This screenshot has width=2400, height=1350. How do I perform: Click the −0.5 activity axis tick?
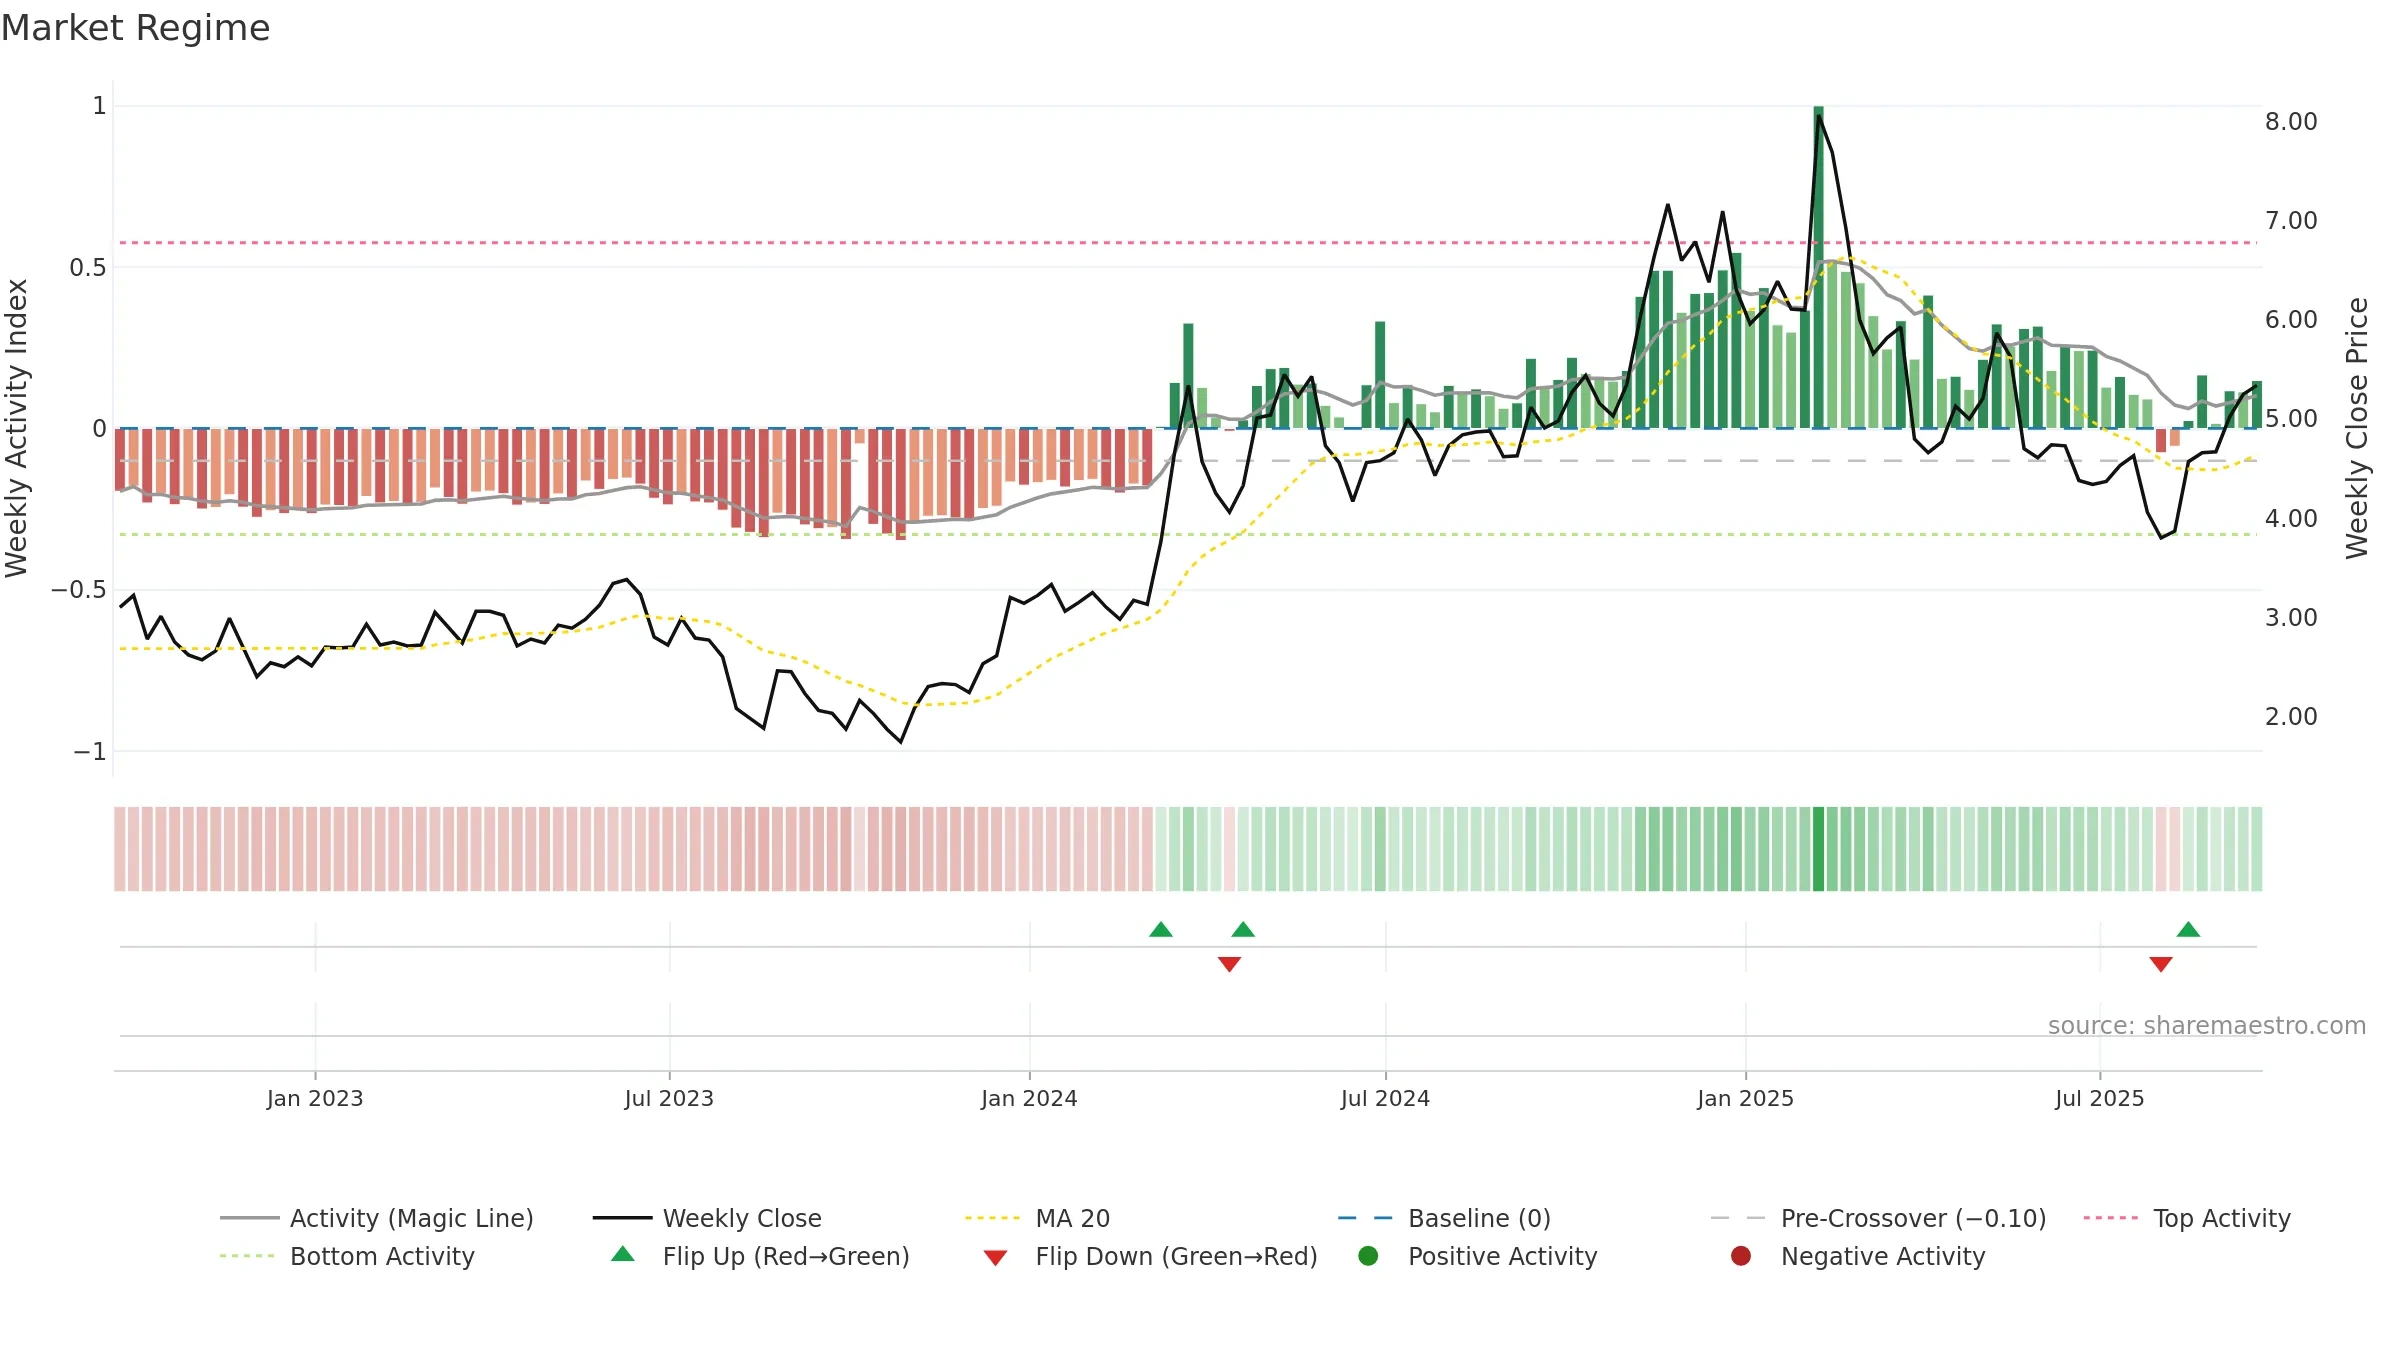[78, 590]
